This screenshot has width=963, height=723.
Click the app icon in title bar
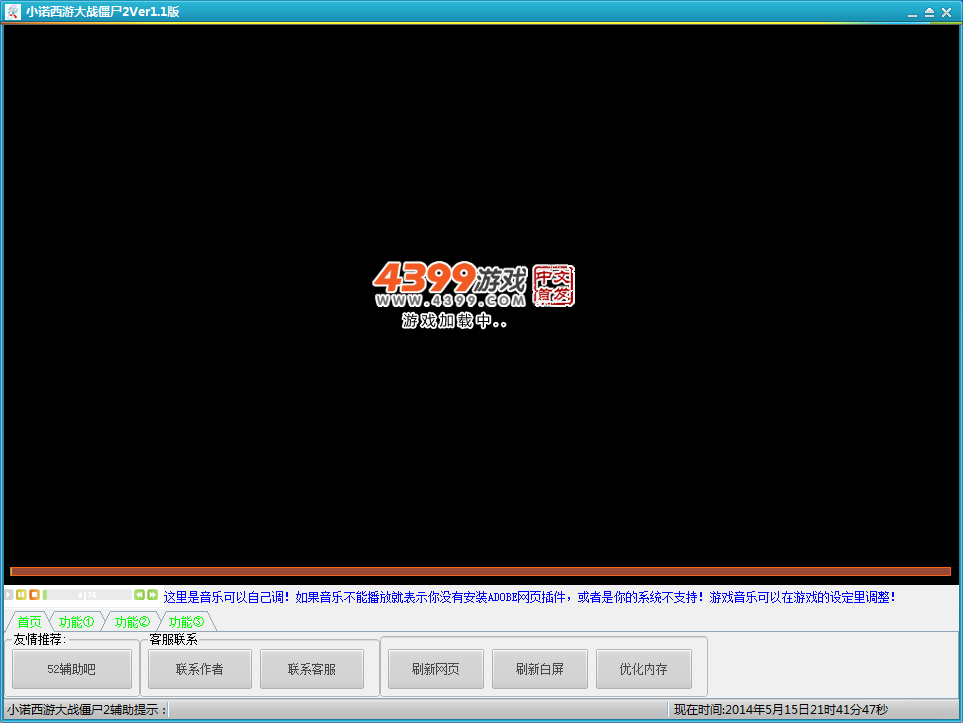point(13,11)
